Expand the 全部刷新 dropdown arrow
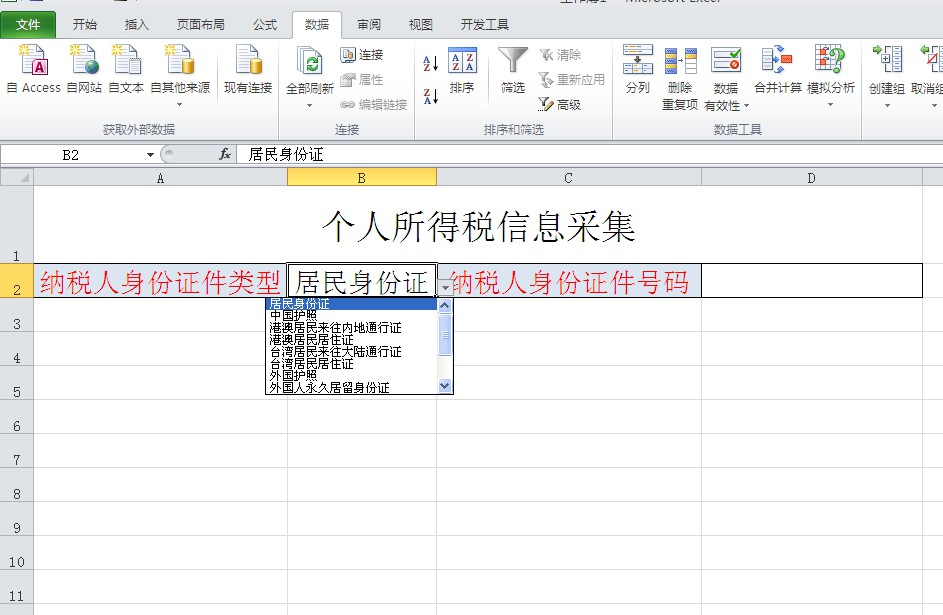The height and width of the screenshot is (615, 943). pyautogui.click(x=310, y=105)
